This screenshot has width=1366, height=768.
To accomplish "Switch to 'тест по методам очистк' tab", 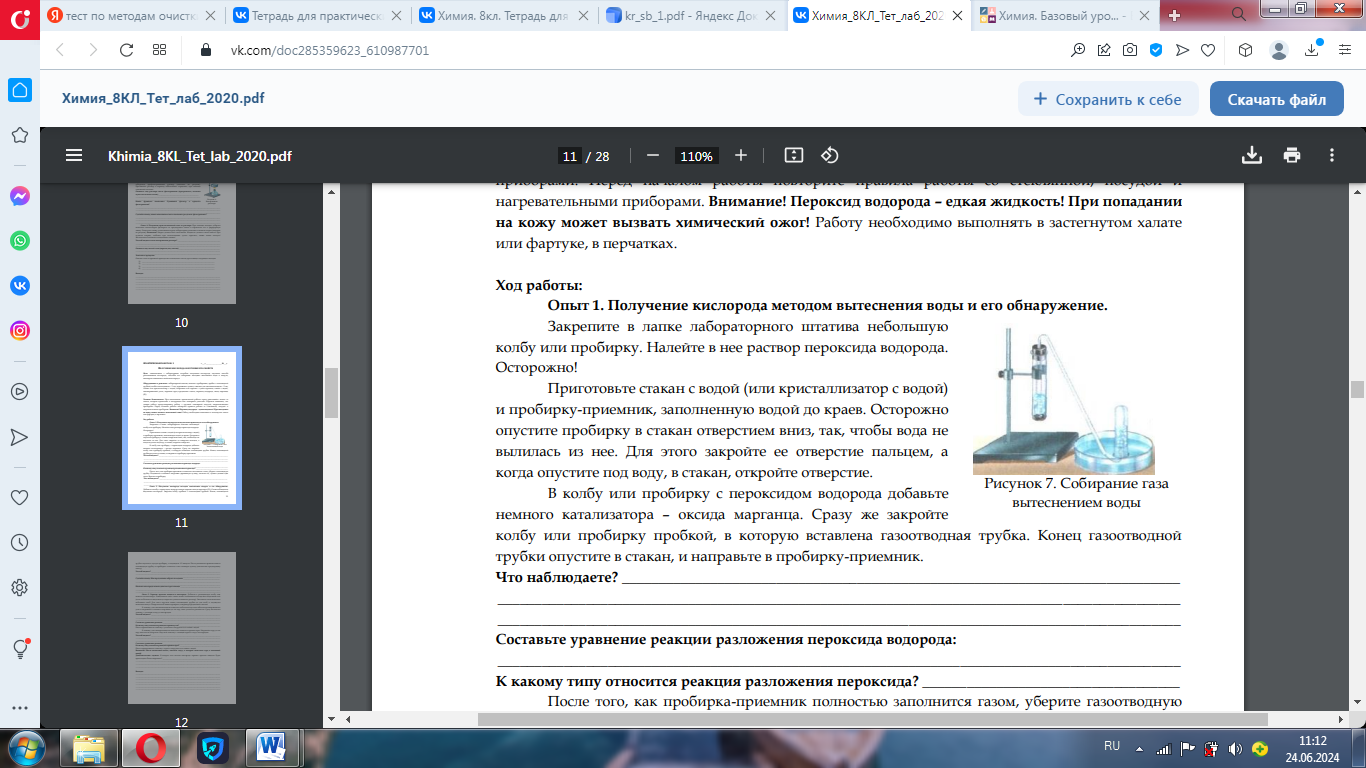I will (133, 15).
